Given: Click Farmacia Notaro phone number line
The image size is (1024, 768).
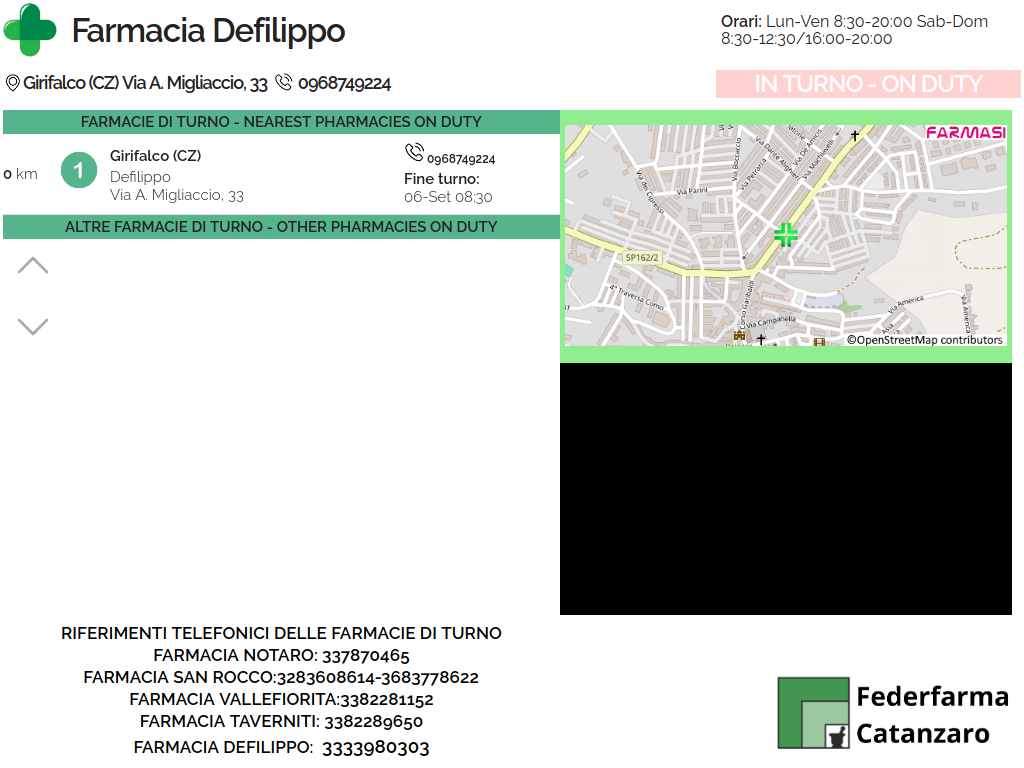Looking at the screenshot, I should click(281, 656).
